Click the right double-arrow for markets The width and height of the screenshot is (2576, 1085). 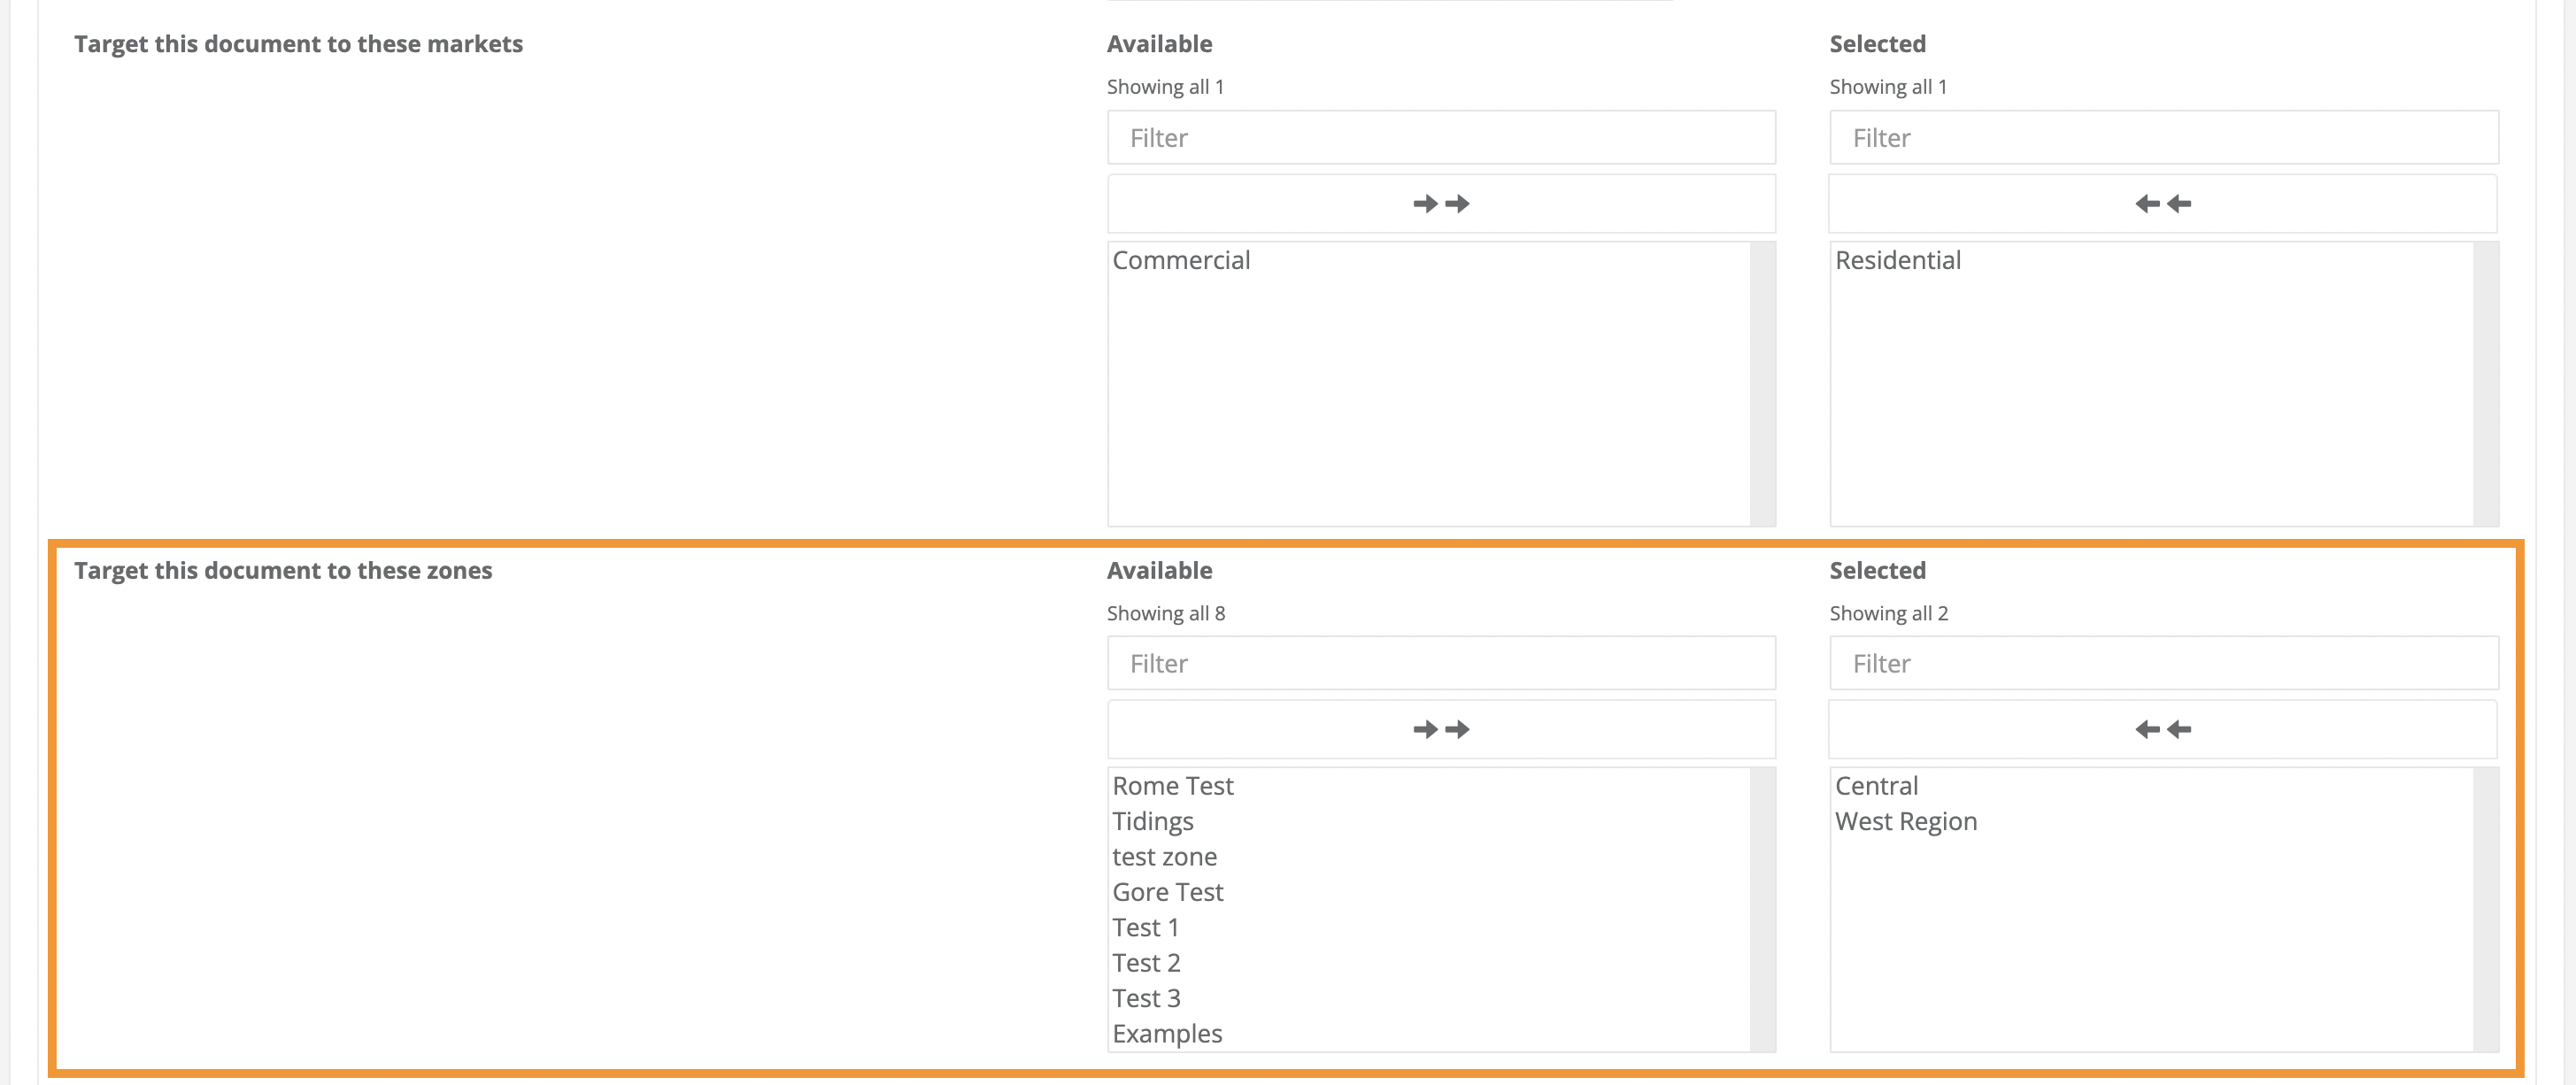1440,202
